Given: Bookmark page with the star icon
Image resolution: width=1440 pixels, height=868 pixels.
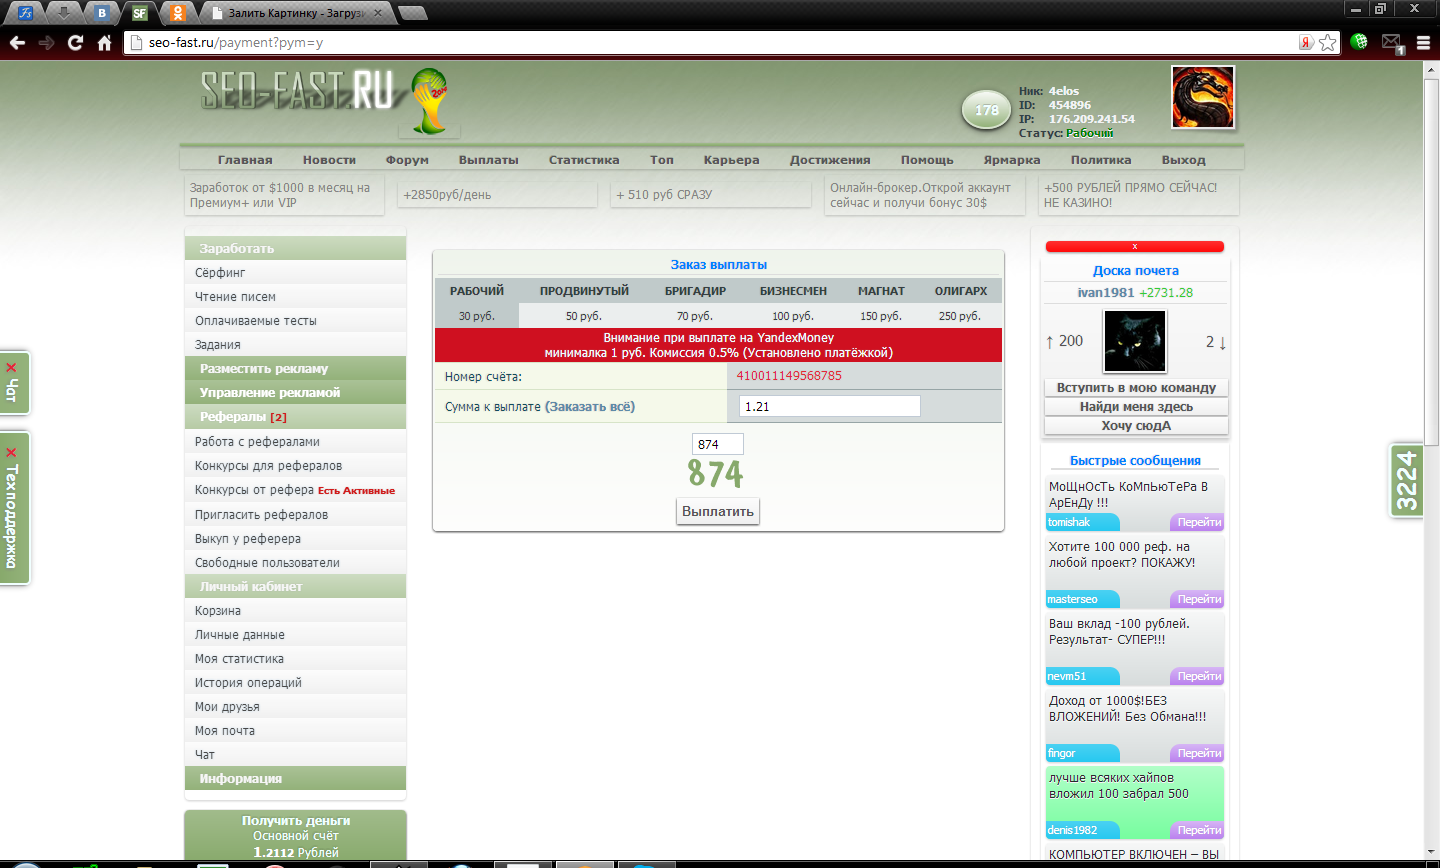Looking at the screenshot, I should [x=1327, y=43].
